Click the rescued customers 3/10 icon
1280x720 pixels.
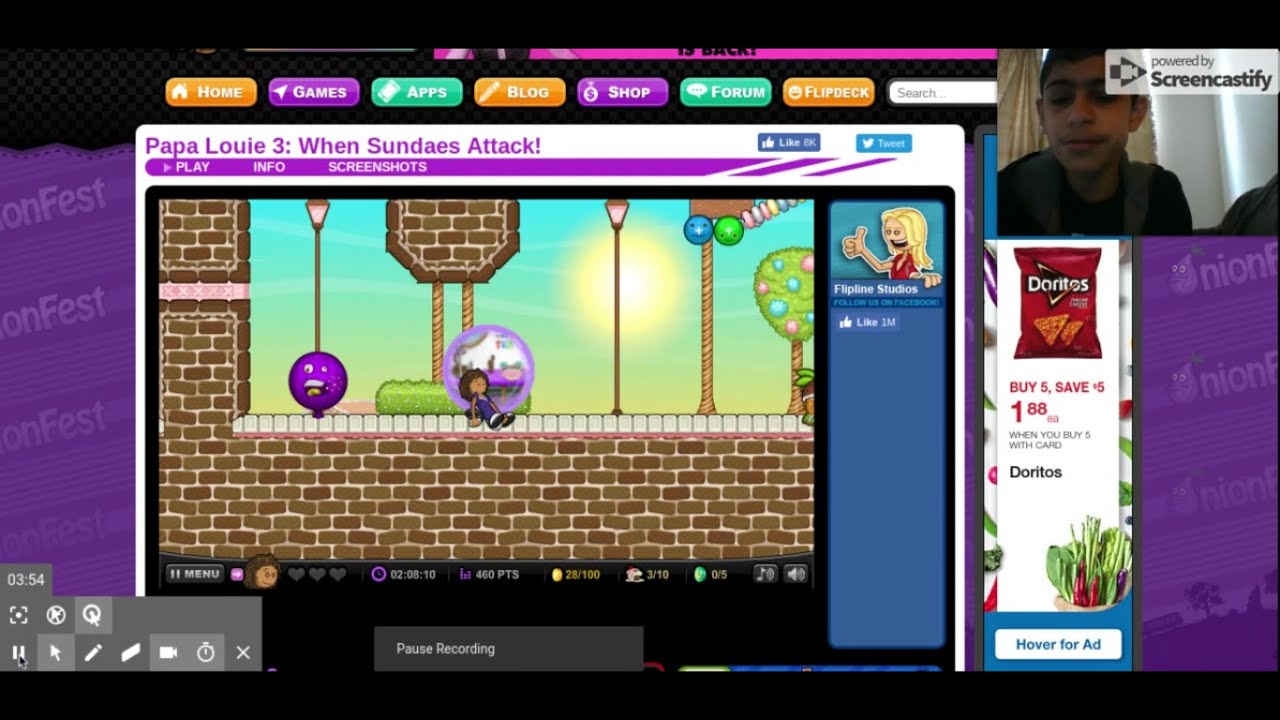click(633, 575)
